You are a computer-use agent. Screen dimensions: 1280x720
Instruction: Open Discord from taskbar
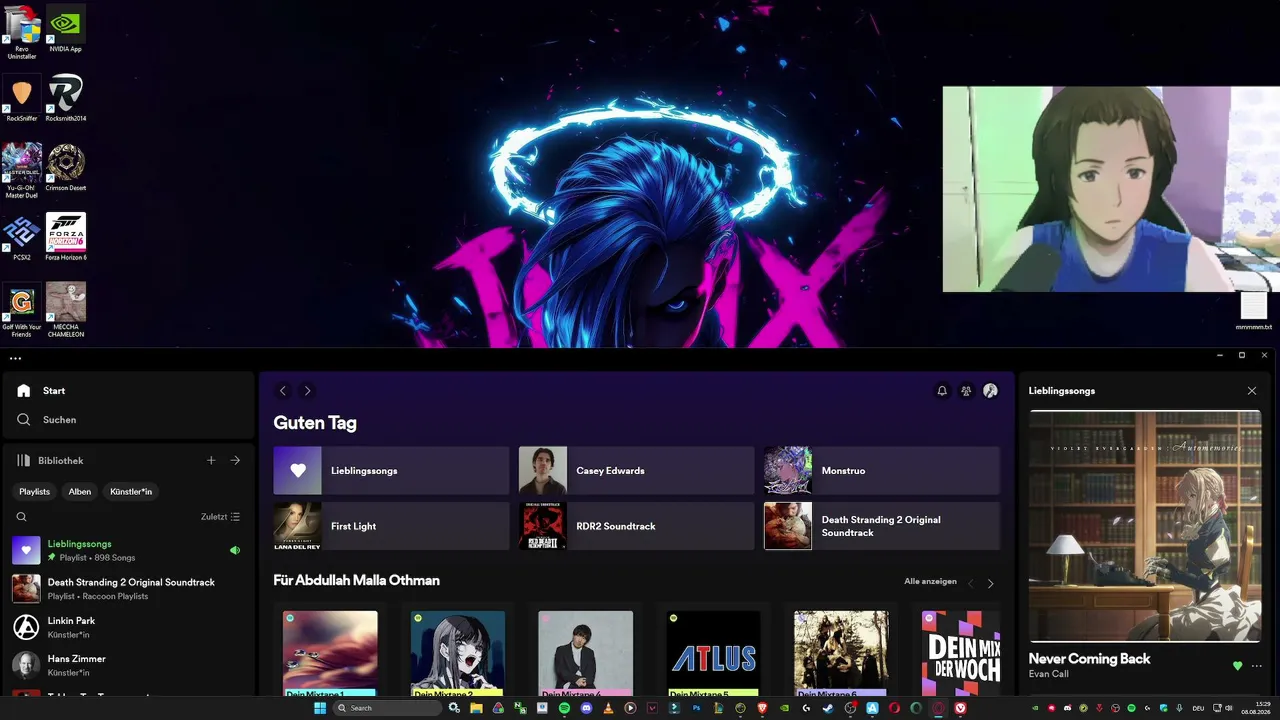click(x=586, y=708)
